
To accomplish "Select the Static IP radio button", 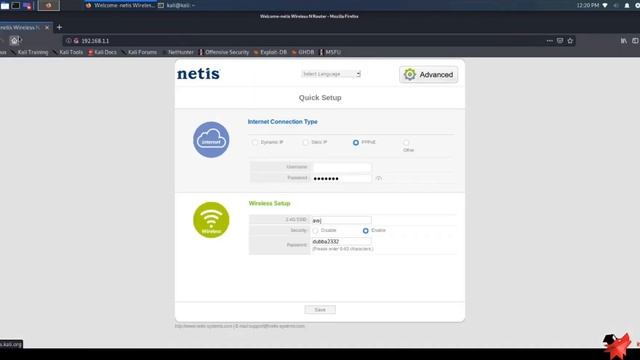I will click(305, 142).
